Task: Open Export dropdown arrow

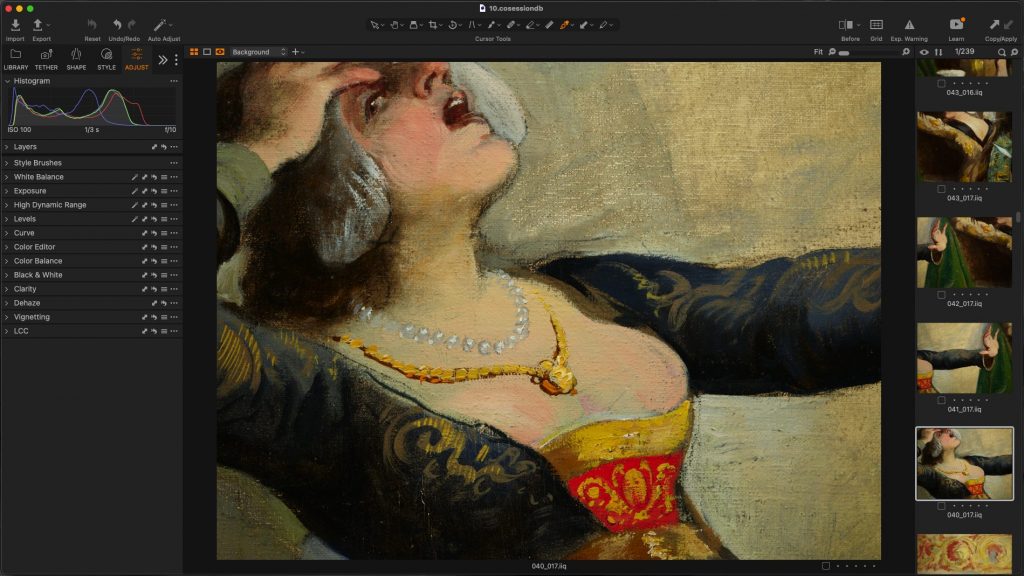Action: (48, 25)
